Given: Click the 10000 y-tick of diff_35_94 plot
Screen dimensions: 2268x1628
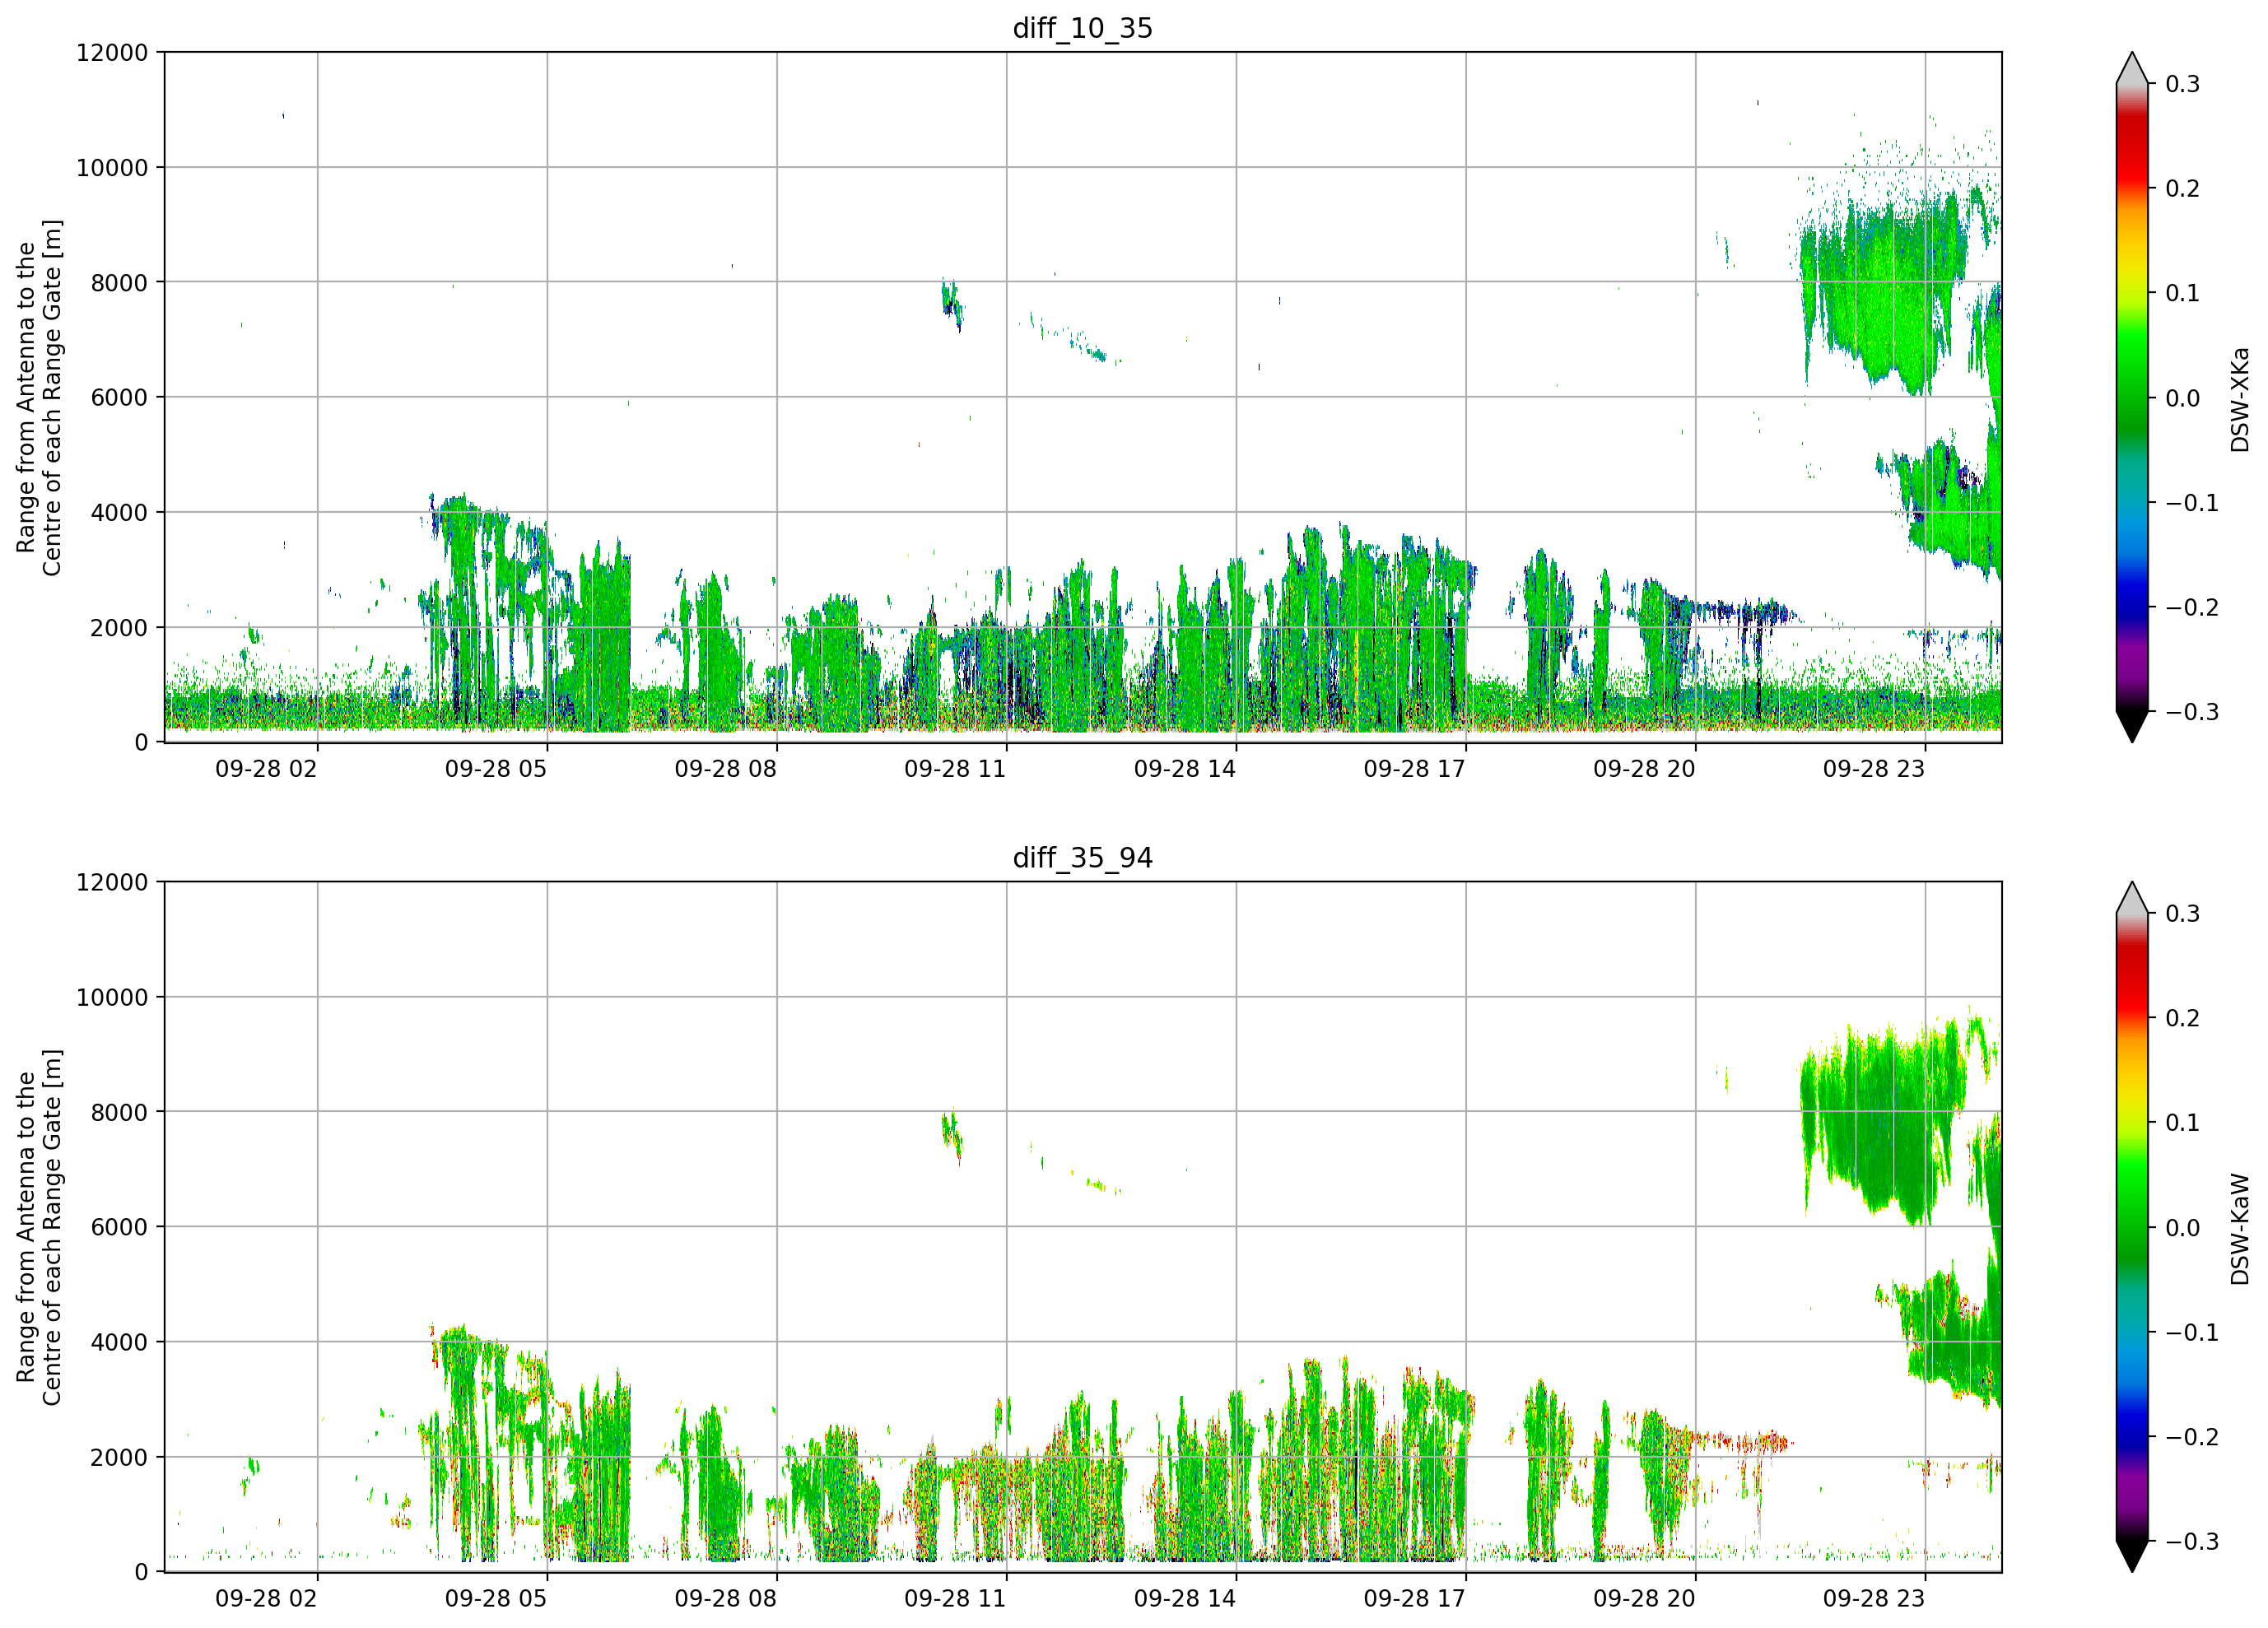Looking at the screenshot, I should 112,998.
